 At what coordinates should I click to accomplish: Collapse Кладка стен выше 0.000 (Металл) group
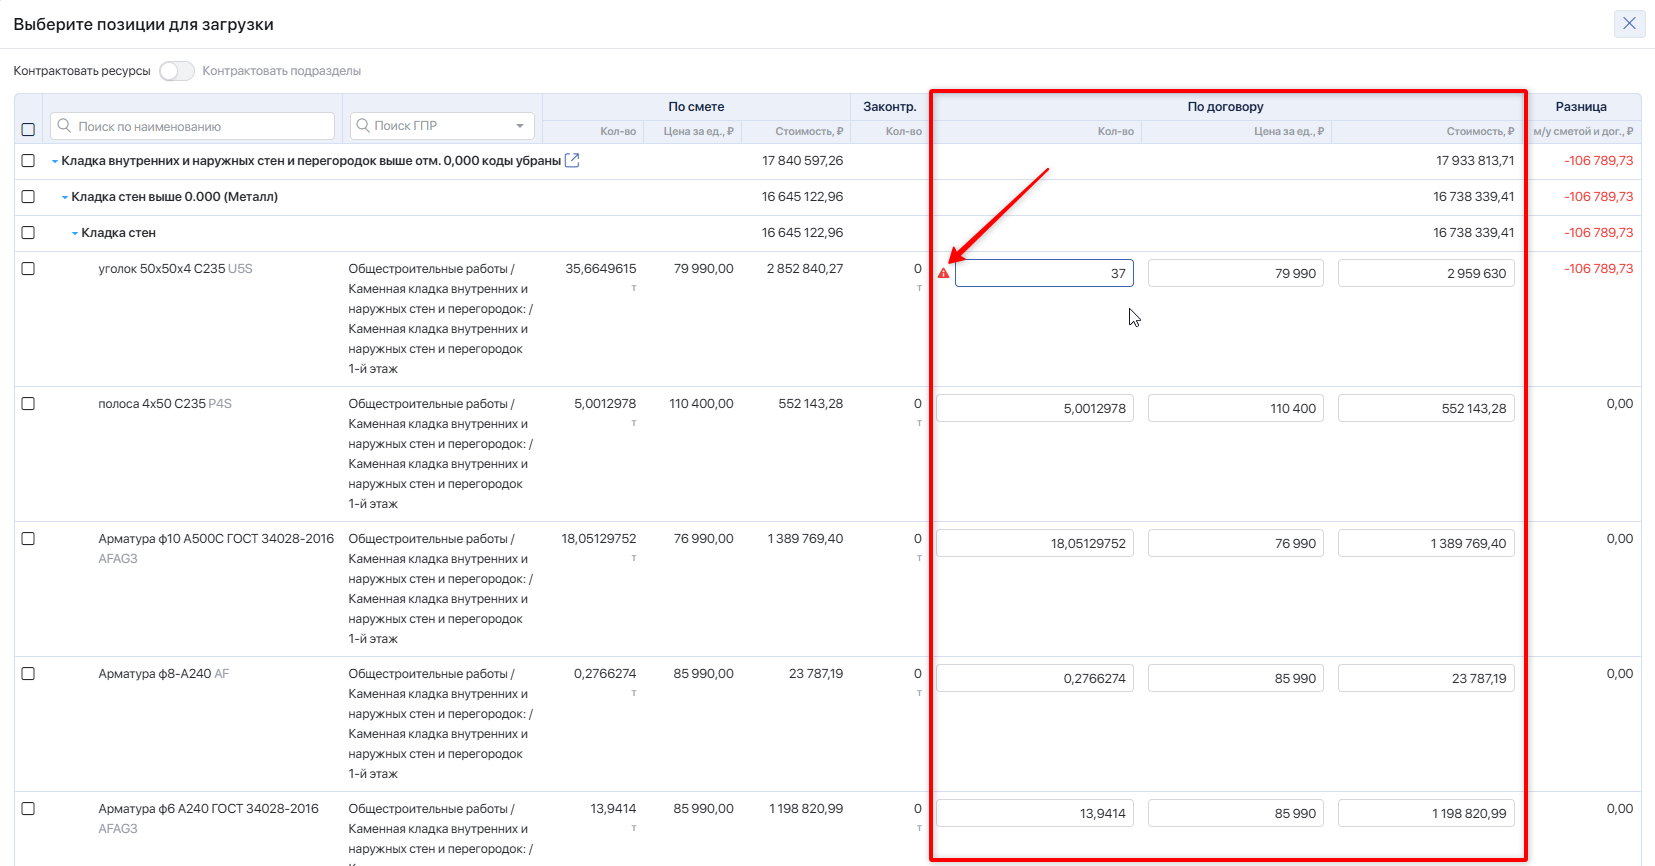(x=65, y=197)
